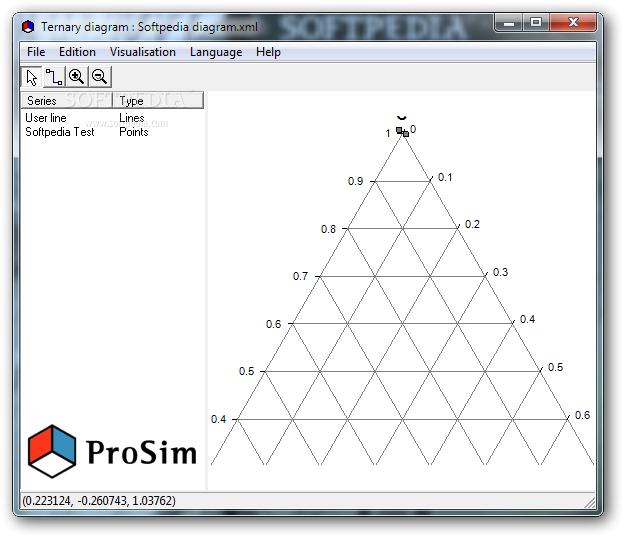Open the File menu
Viewport: 624px width, 537px height.
click(x=36, y=52)
